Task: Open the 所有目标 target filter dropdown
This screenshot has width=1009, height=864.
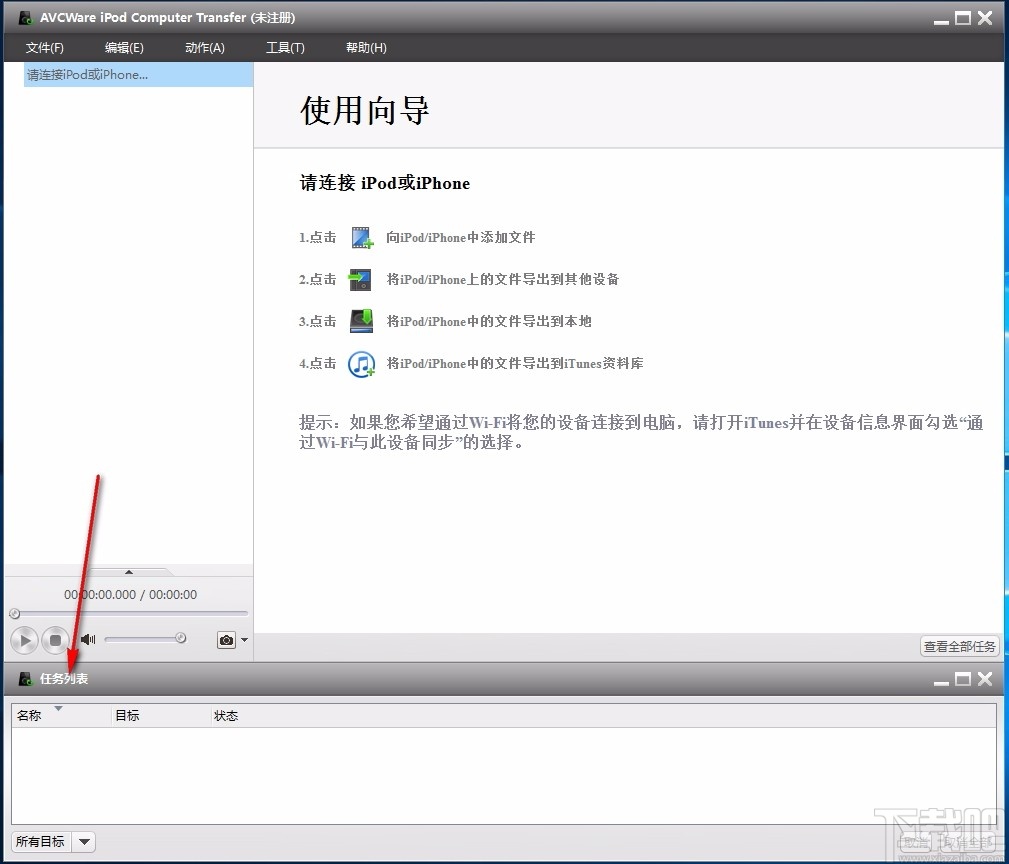Action: coord(83,842)
